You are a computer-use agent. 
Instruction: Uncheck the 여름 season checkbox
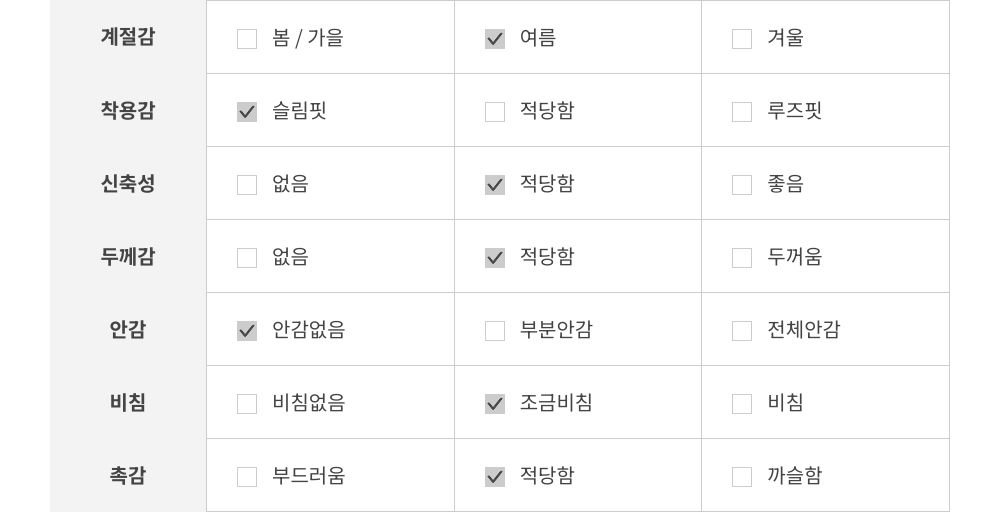tap(495, 39)
